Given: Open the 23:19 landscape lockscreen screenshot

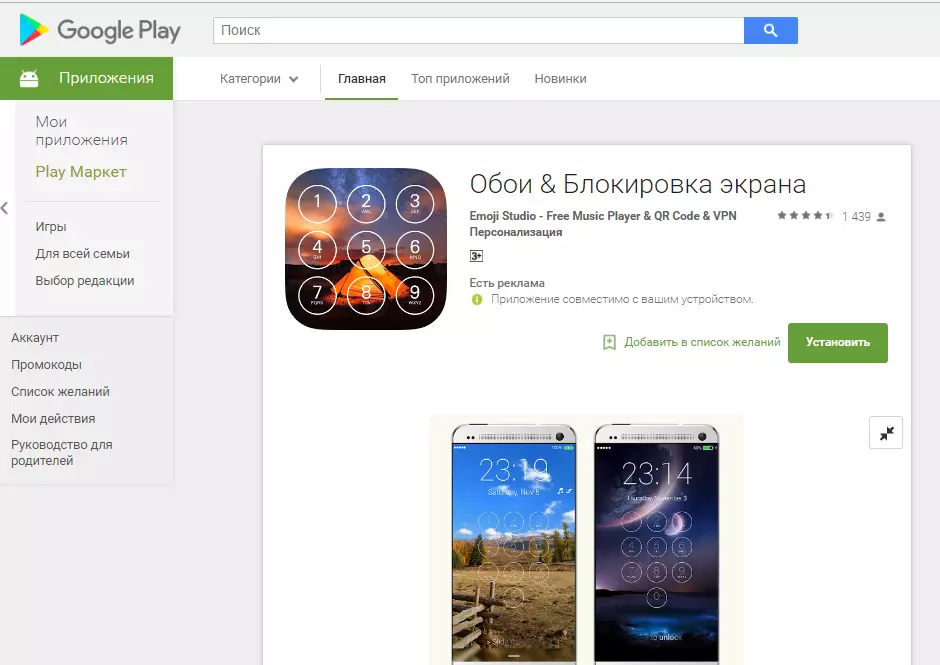Looking at the screenshot, I should (x=514, y=544).
